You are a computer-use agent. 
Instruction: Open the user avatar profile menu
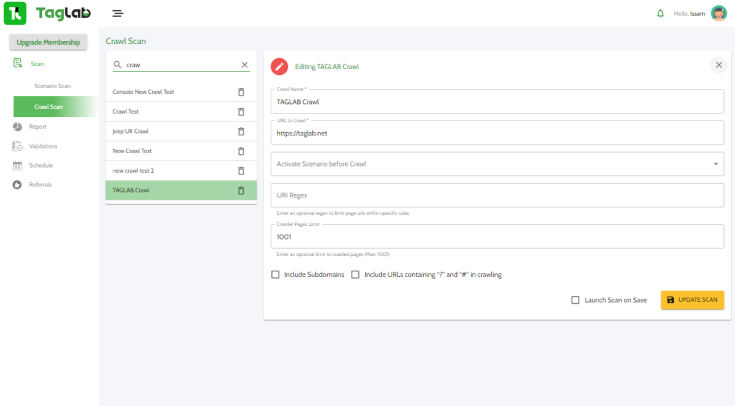[719, 14]
